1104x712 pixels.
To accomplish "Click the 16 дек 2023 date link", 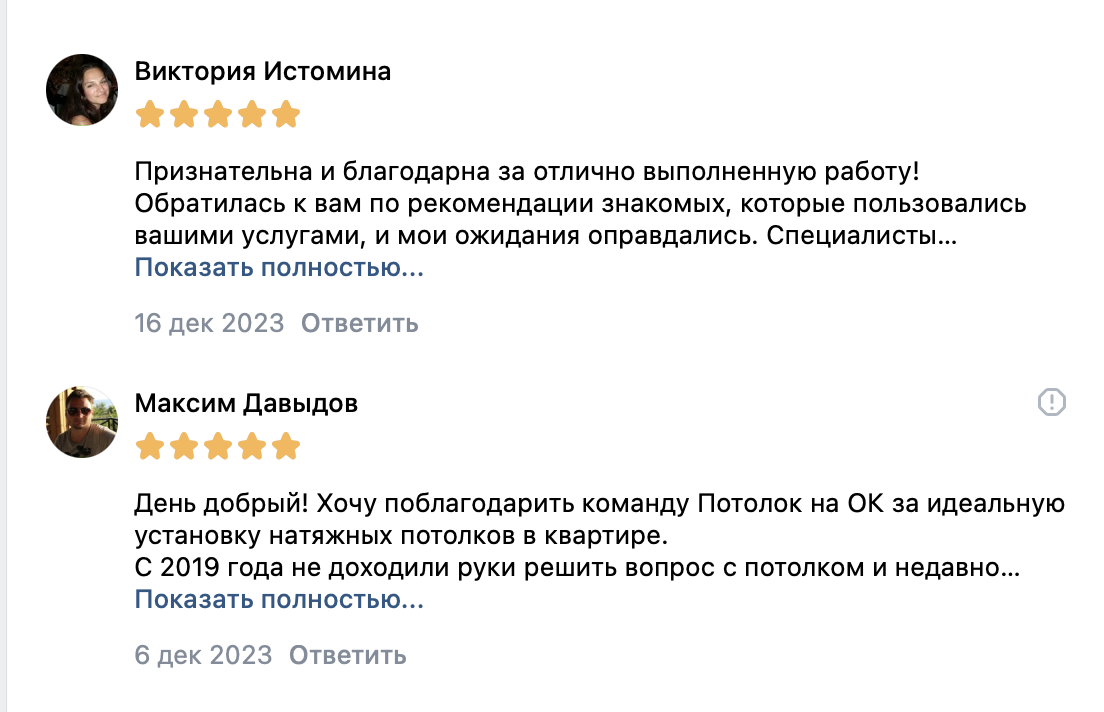I will [x=209, y=324].
